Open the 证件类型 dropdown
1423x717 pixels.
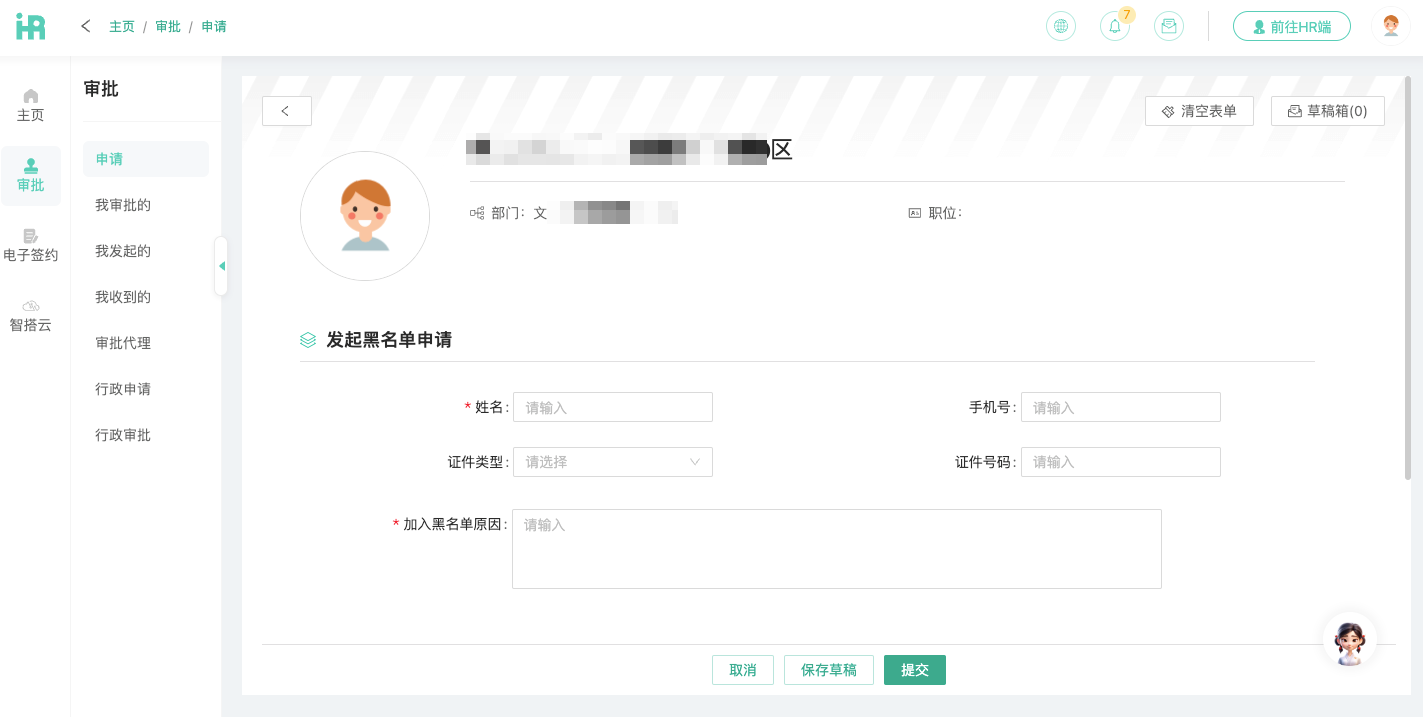coord(613,462)
